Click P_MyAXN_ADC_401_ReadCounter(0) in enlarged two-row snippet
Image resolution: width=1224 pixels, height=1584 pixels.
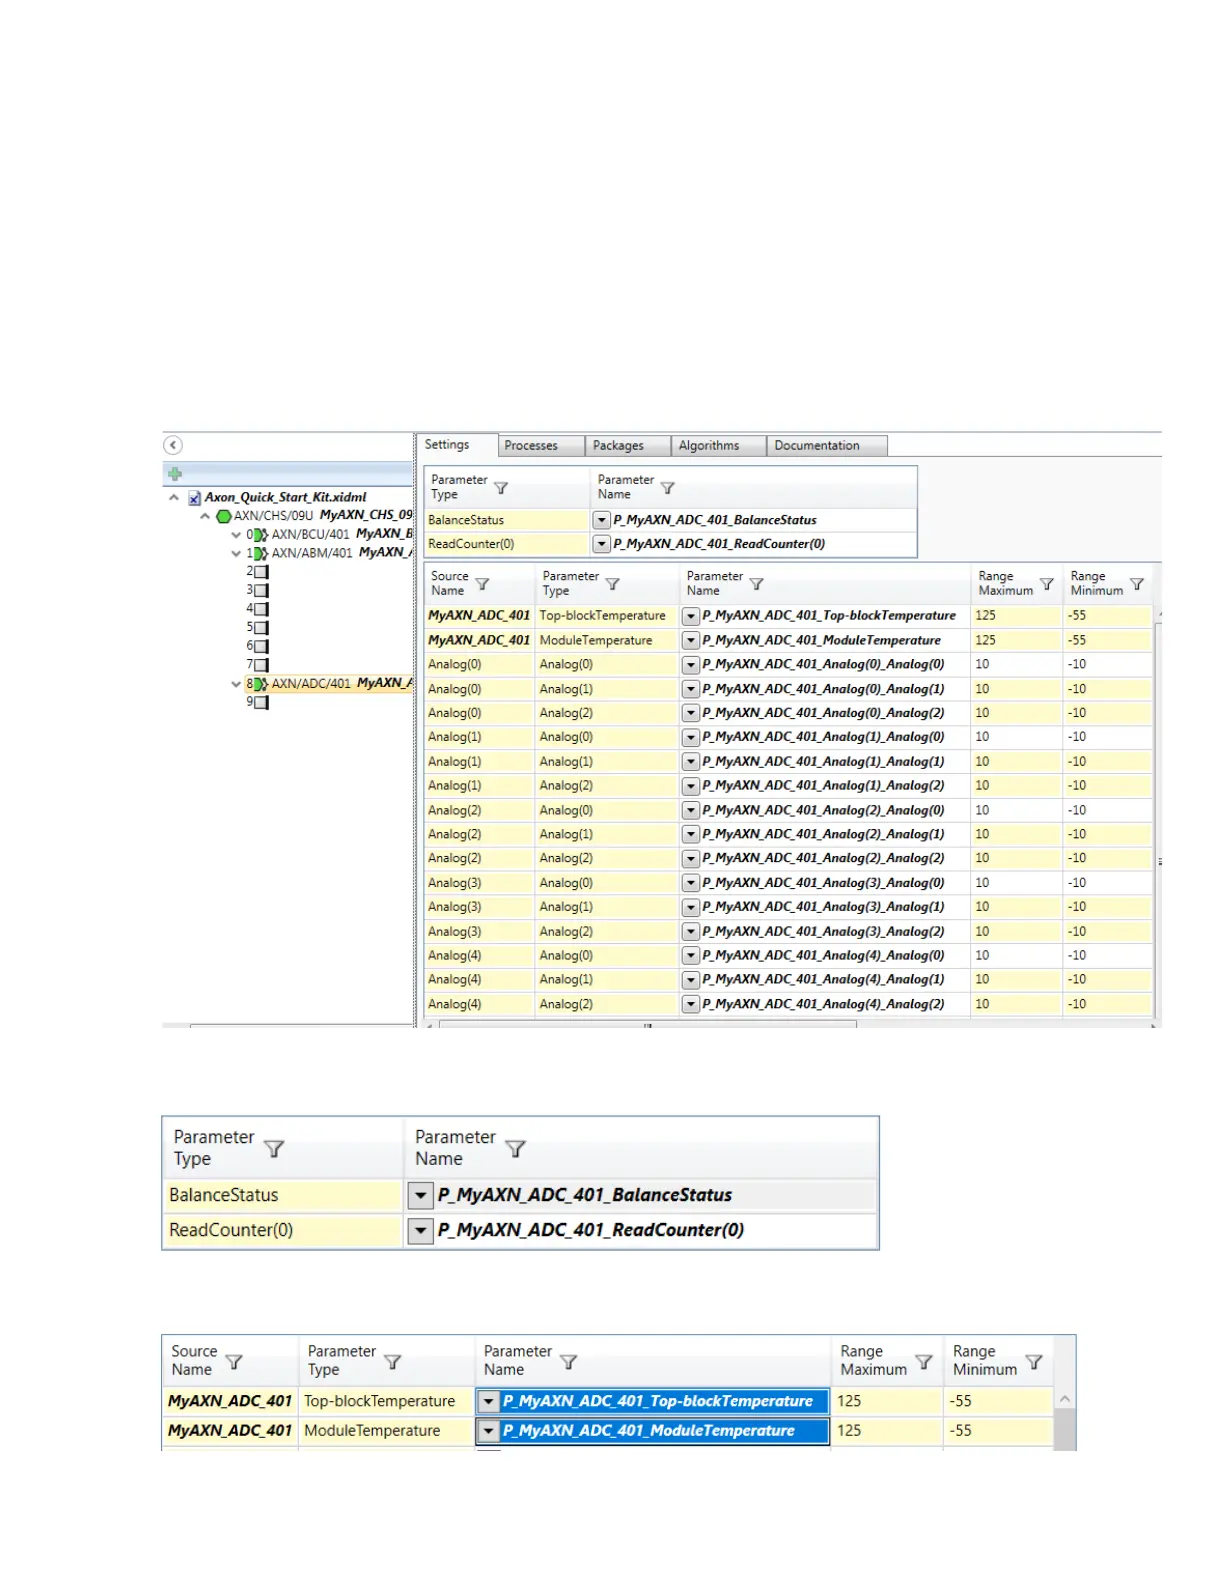590,1231
